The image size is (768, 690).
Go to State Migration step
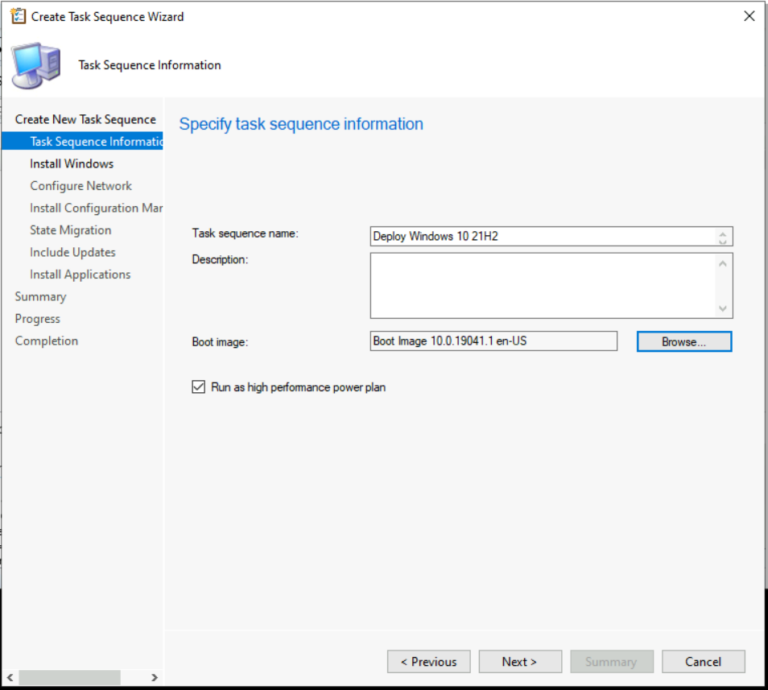point(70,230)
